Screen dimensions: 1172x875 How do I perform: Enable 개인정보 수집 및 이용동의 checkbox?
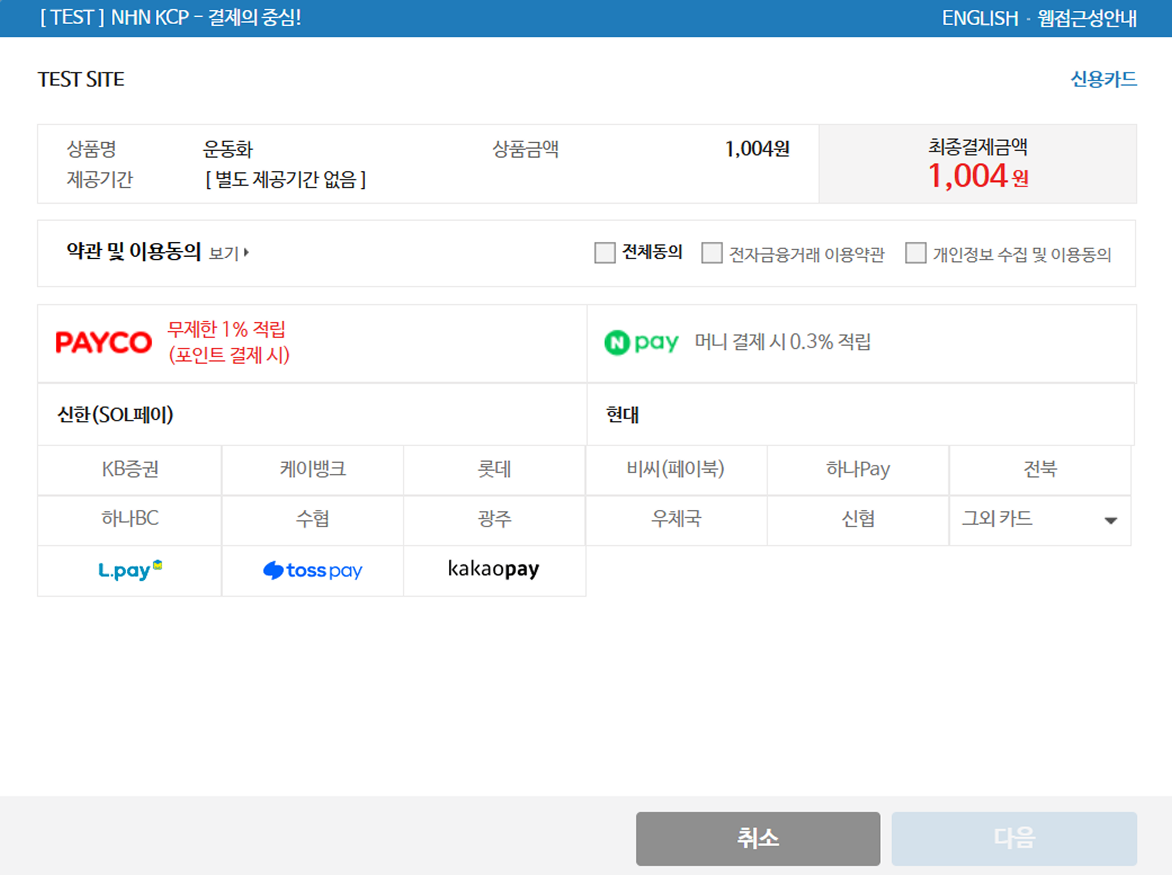click(x=916, y=253)
